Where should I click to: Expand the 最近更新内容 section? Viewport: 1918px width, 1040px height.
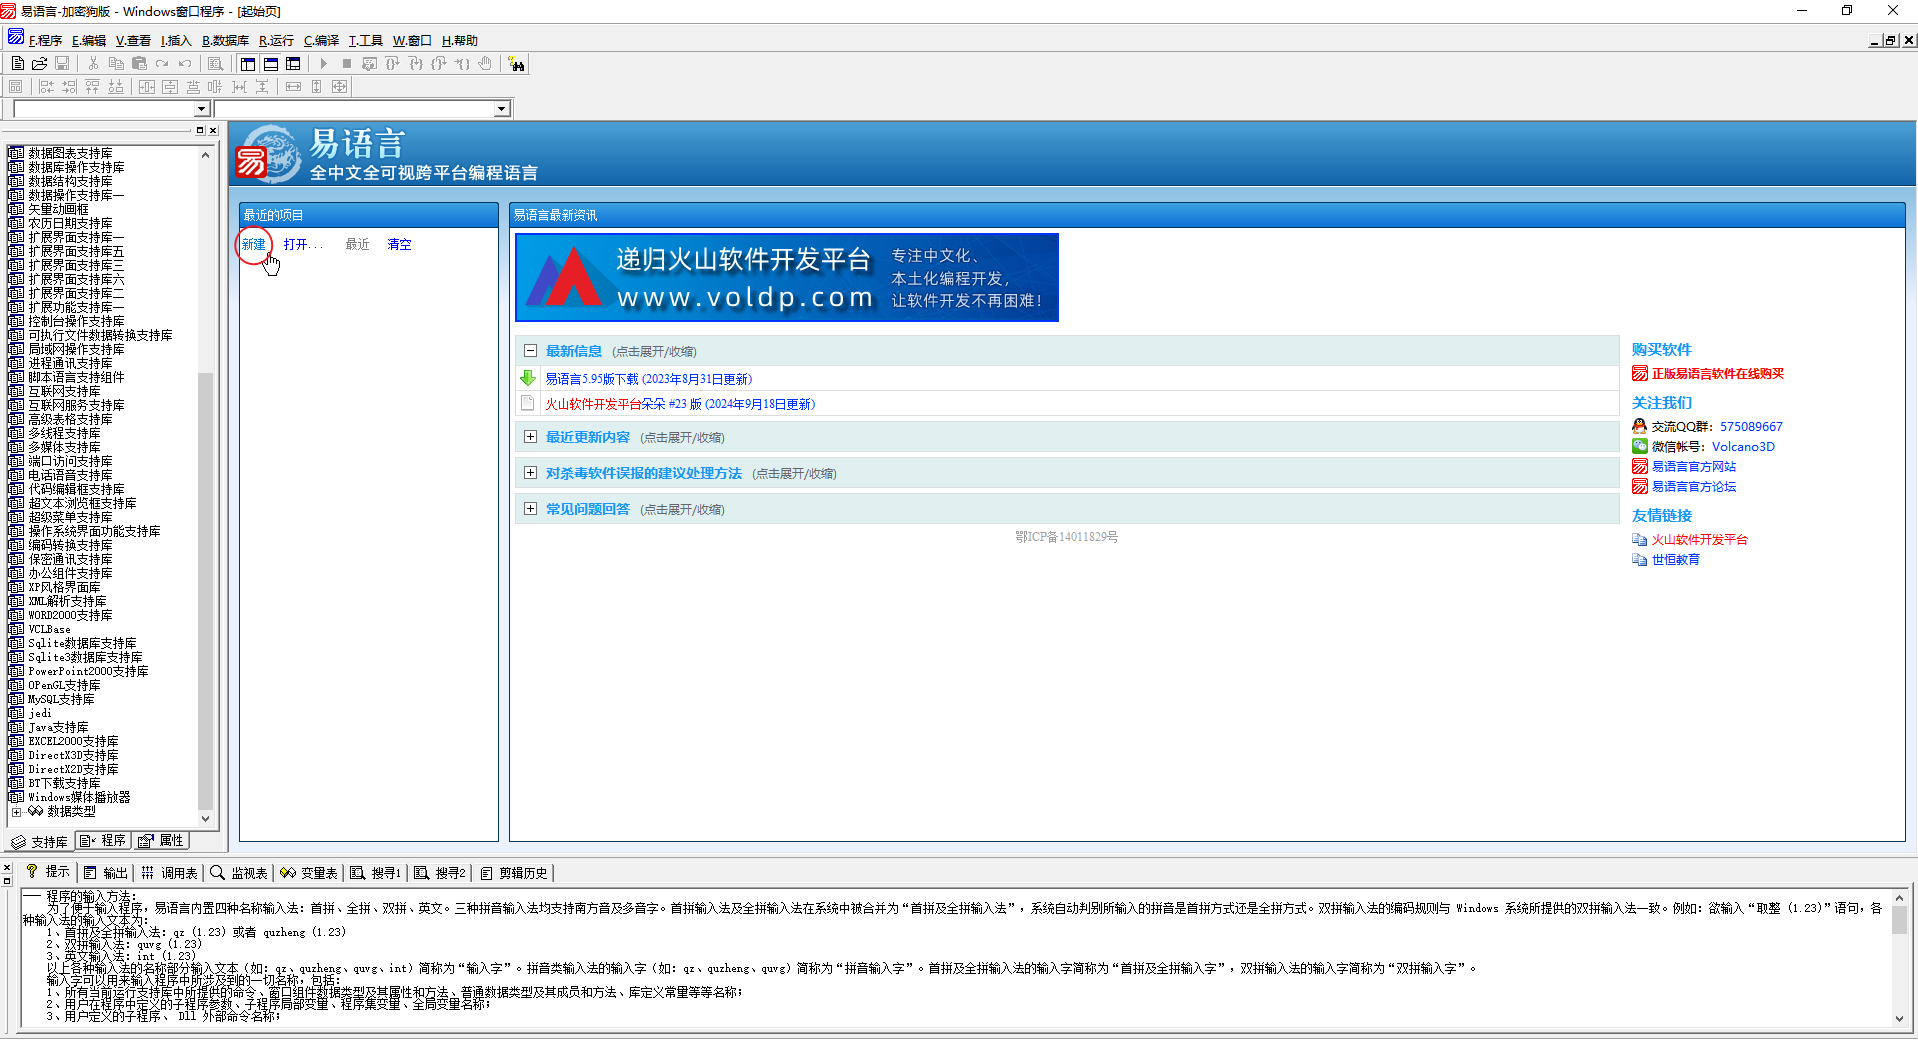pos(530,437)
